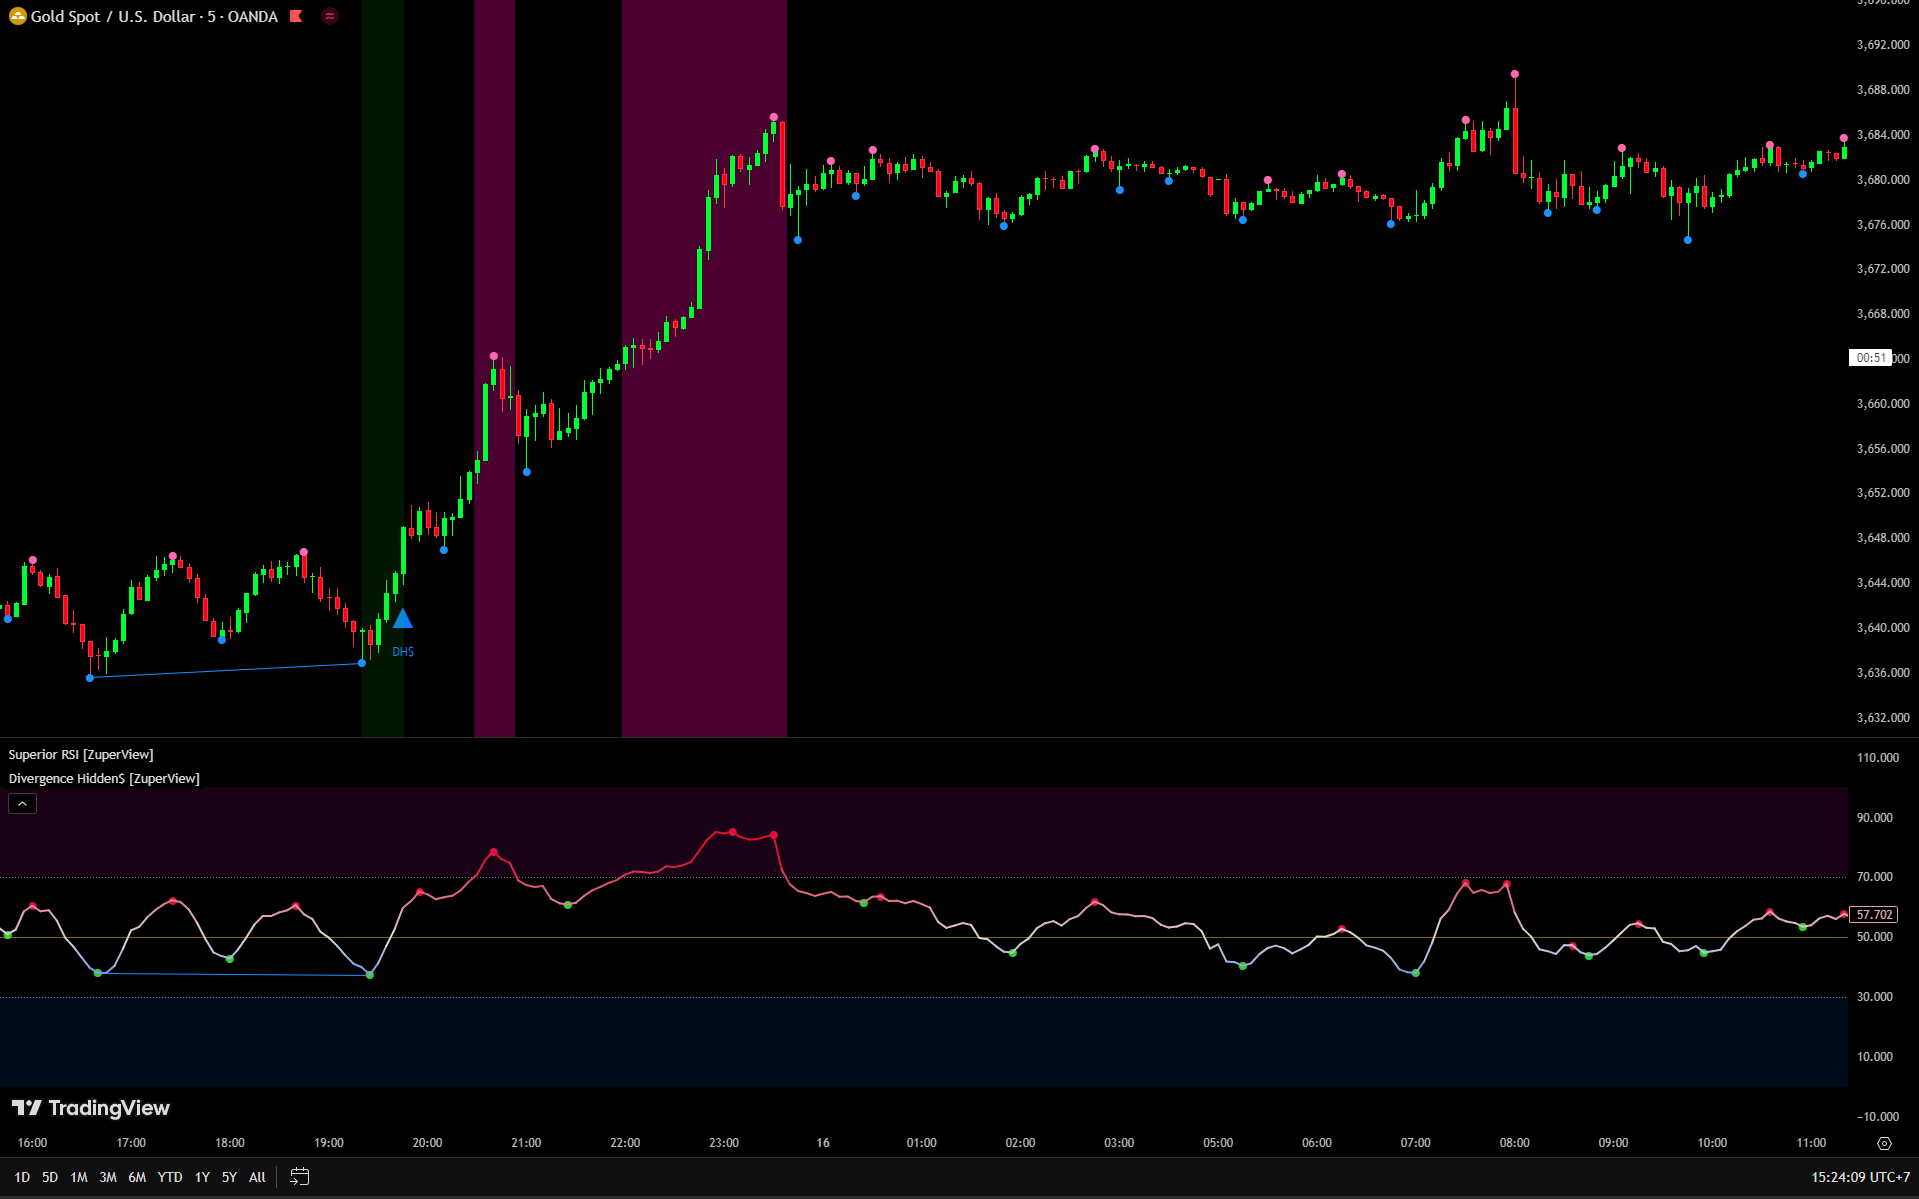Click the 00:51 countdown price label

point(1870,358)
